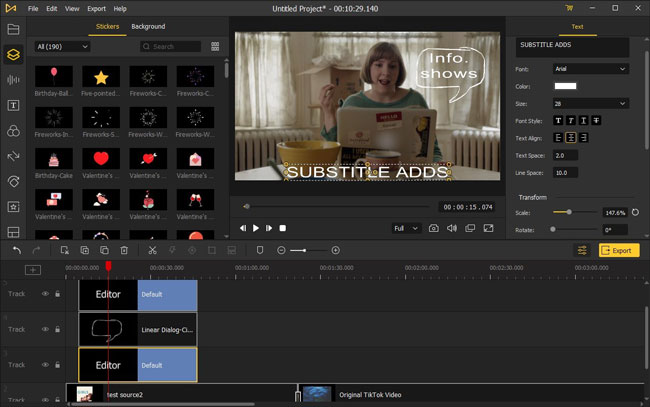
Task: Open the Transitions arrows icon in sidebar
Action: coord(13,156)
